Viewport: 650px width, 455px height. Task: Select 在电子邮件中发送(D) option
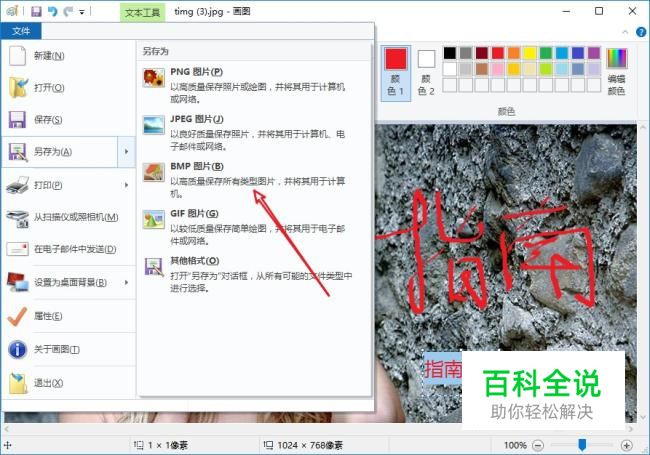pos(68,249)
